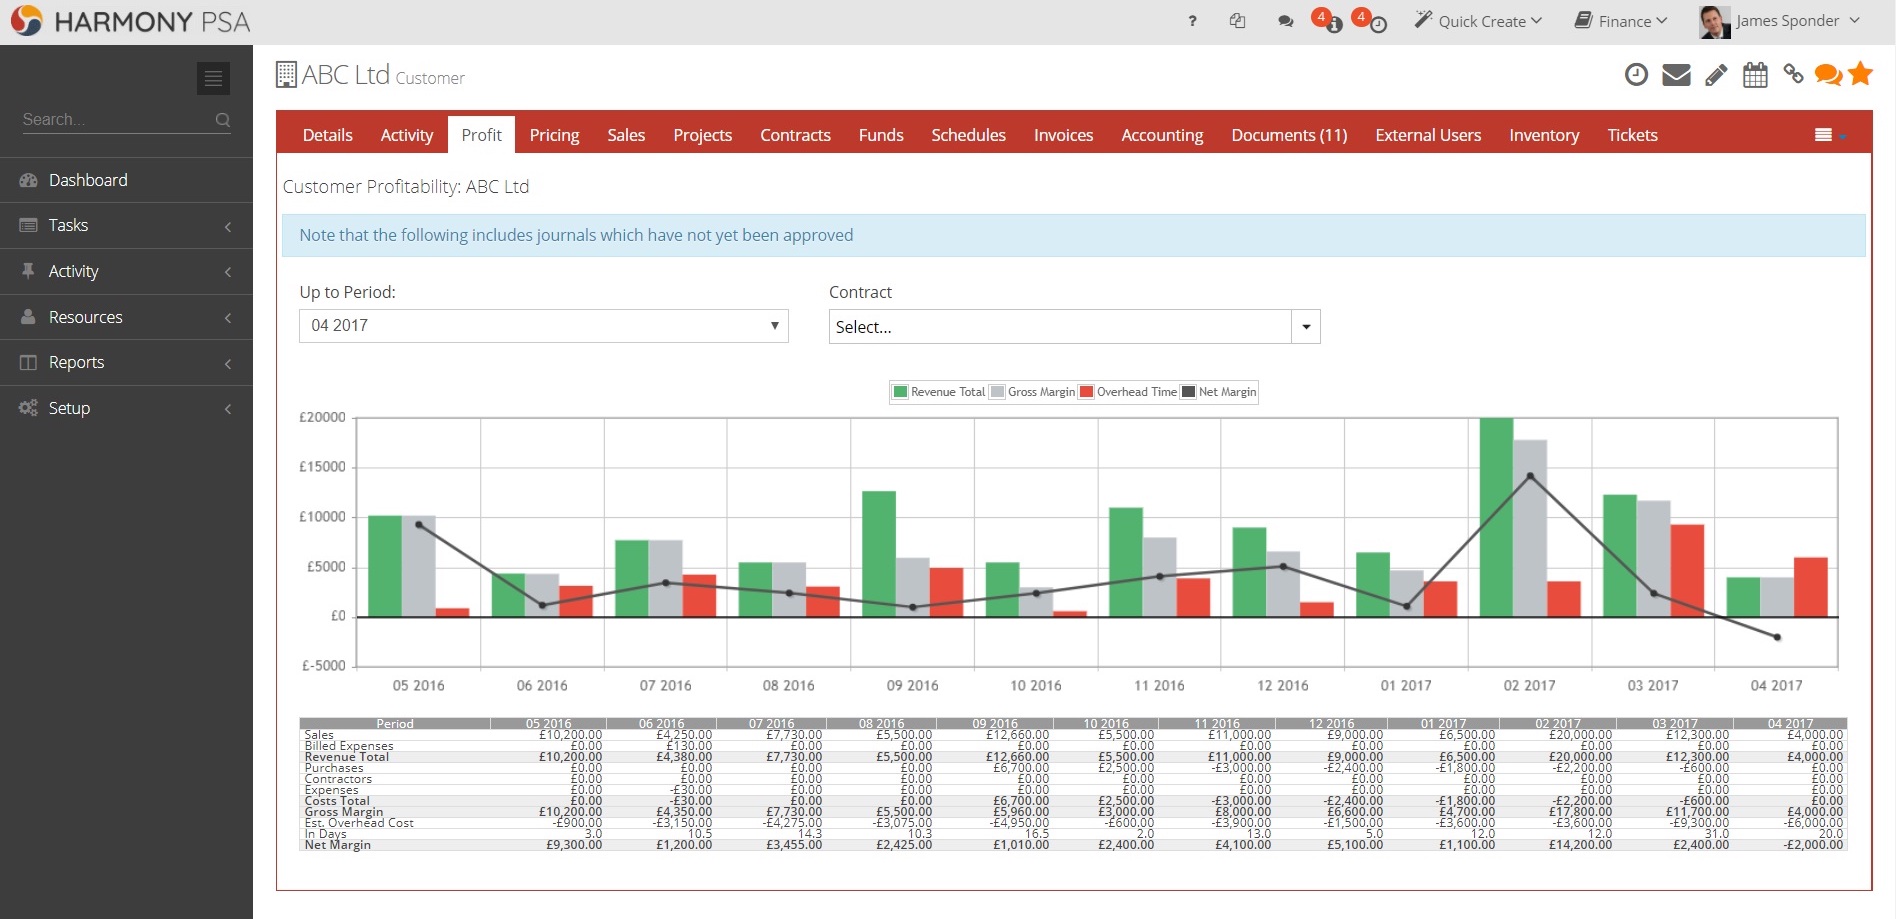Open the Invoices tab
Screen dimensions: 1896x919
[x=1063, y=135]
